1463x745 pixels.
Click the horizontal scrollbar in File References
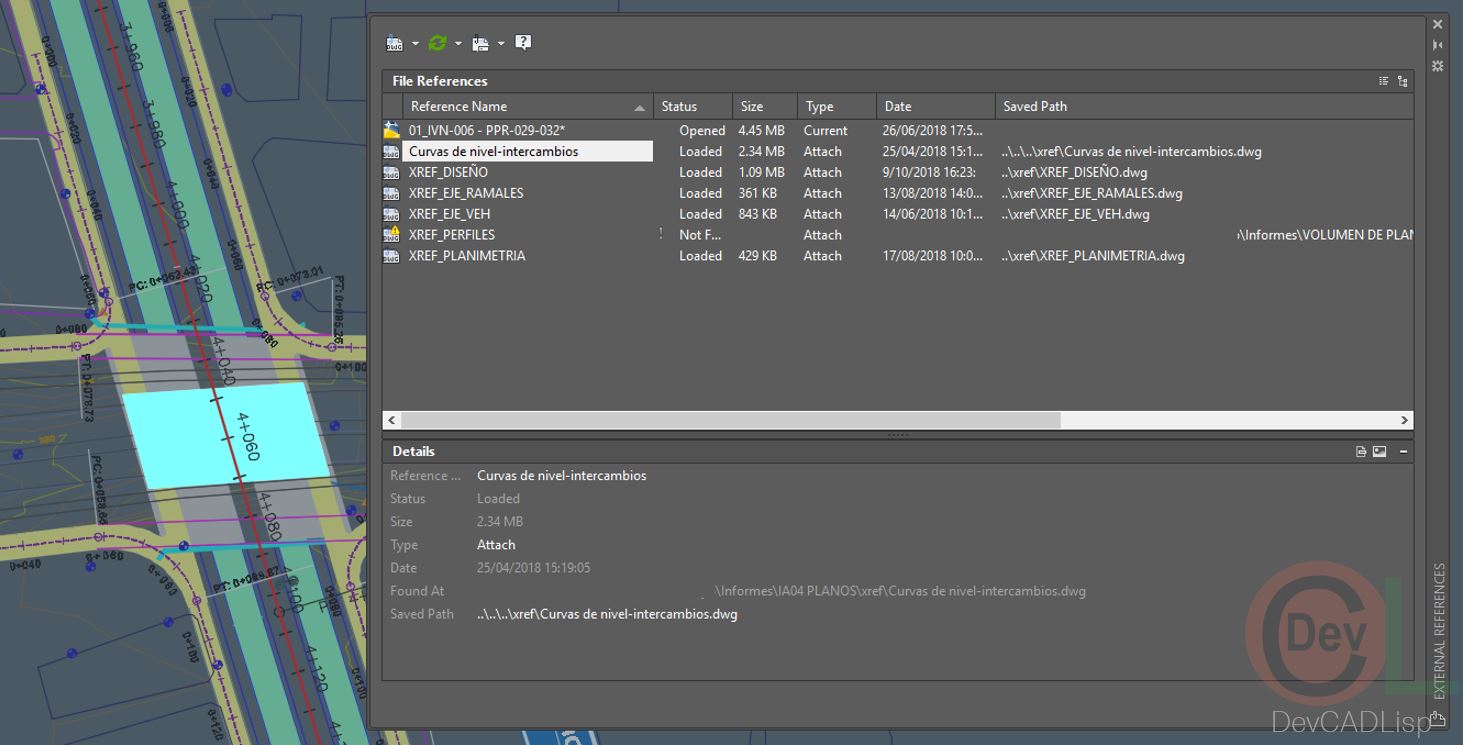pos(730,420)
